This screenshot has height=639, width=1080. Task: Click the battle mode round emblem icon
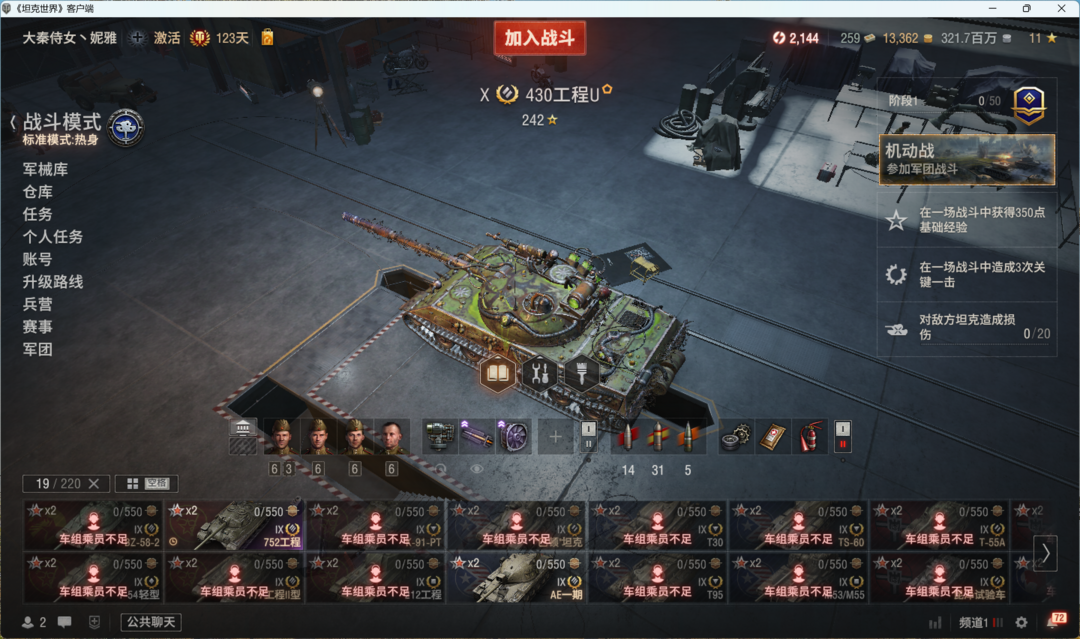(126, 127)
